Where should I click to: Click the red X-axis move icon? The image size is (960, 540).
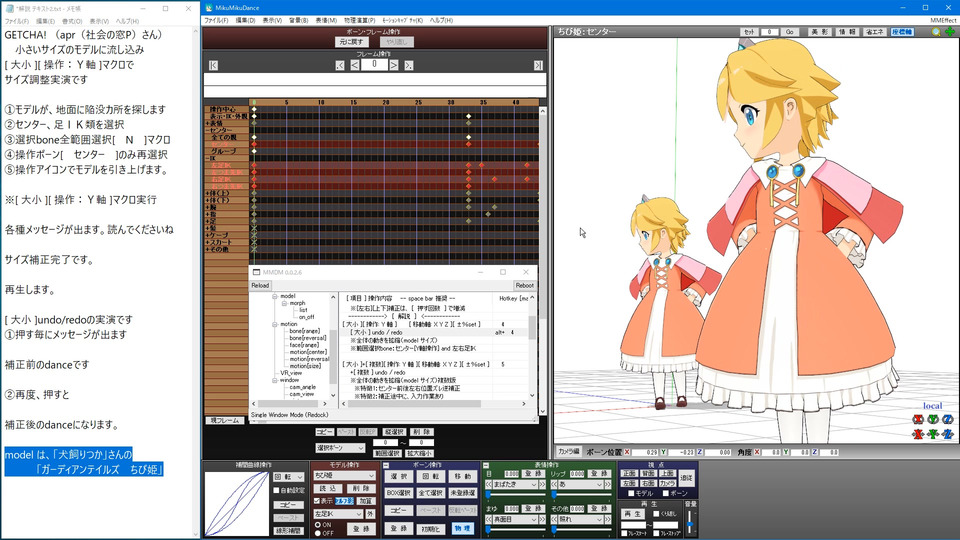[918, 434]
